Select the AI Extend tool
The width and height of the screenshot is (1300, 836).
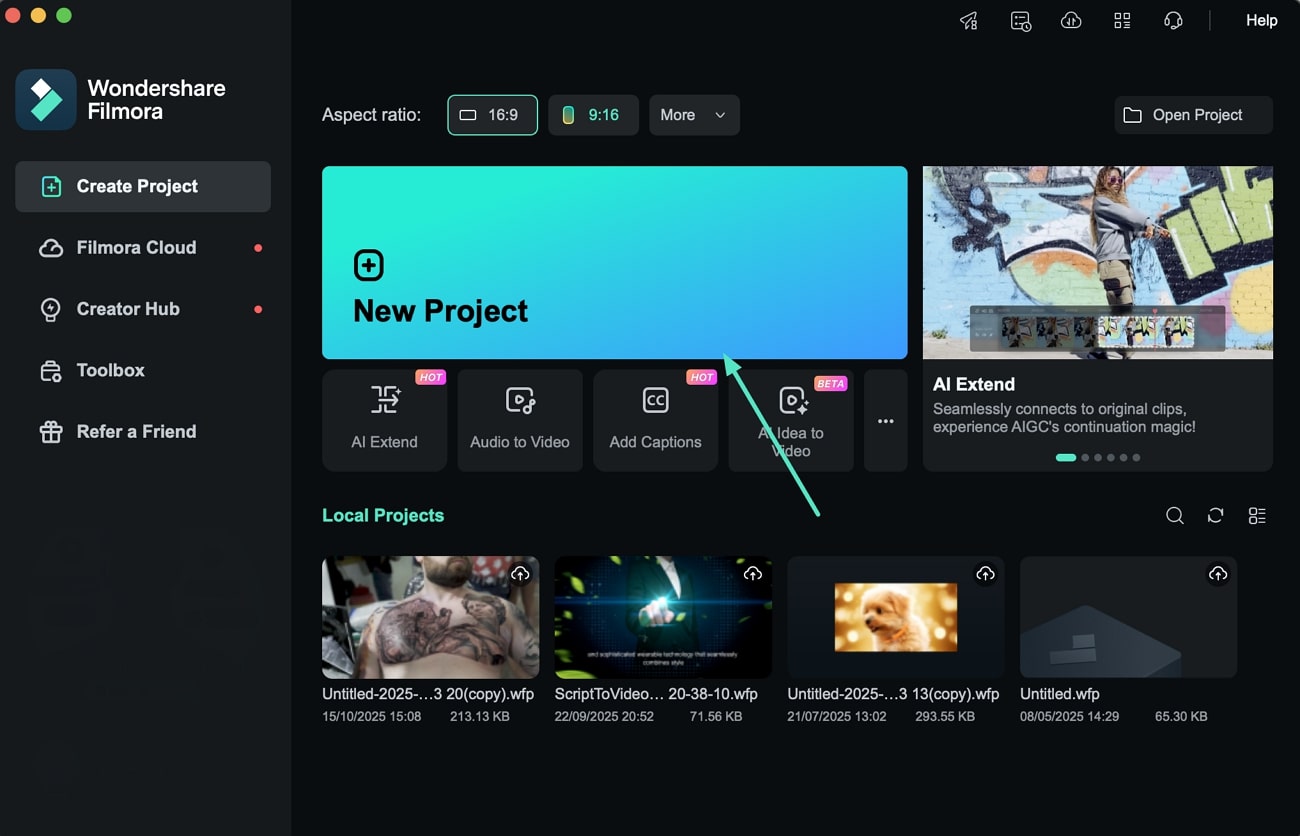point(384,420)
